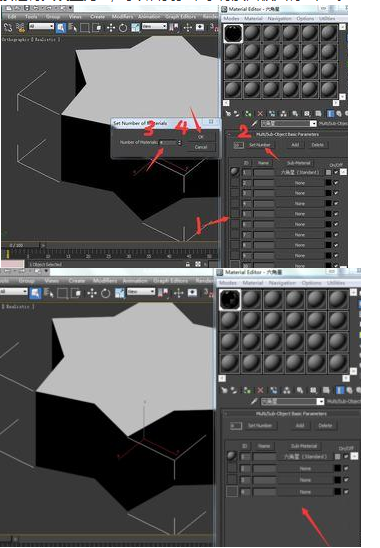Screen dimensions: 380x548
Task: Select the Select Object tool in upper toolbar
Action: pos(60,27)
